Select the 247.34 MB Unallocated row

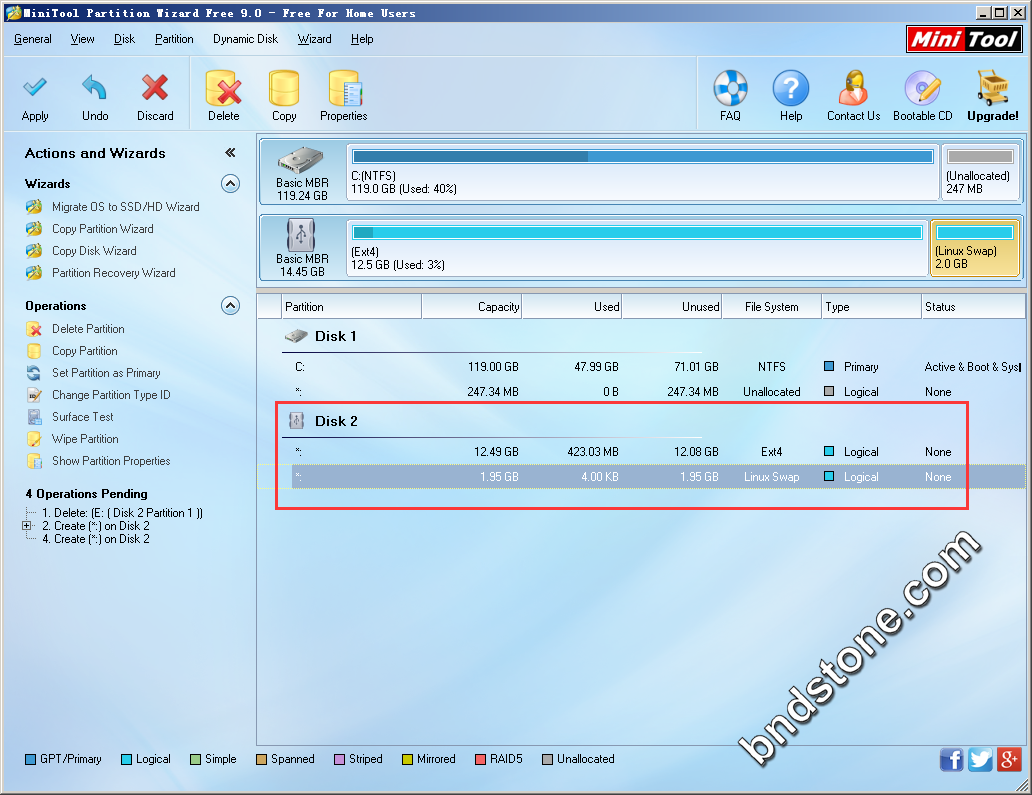(x=642, y=392)
